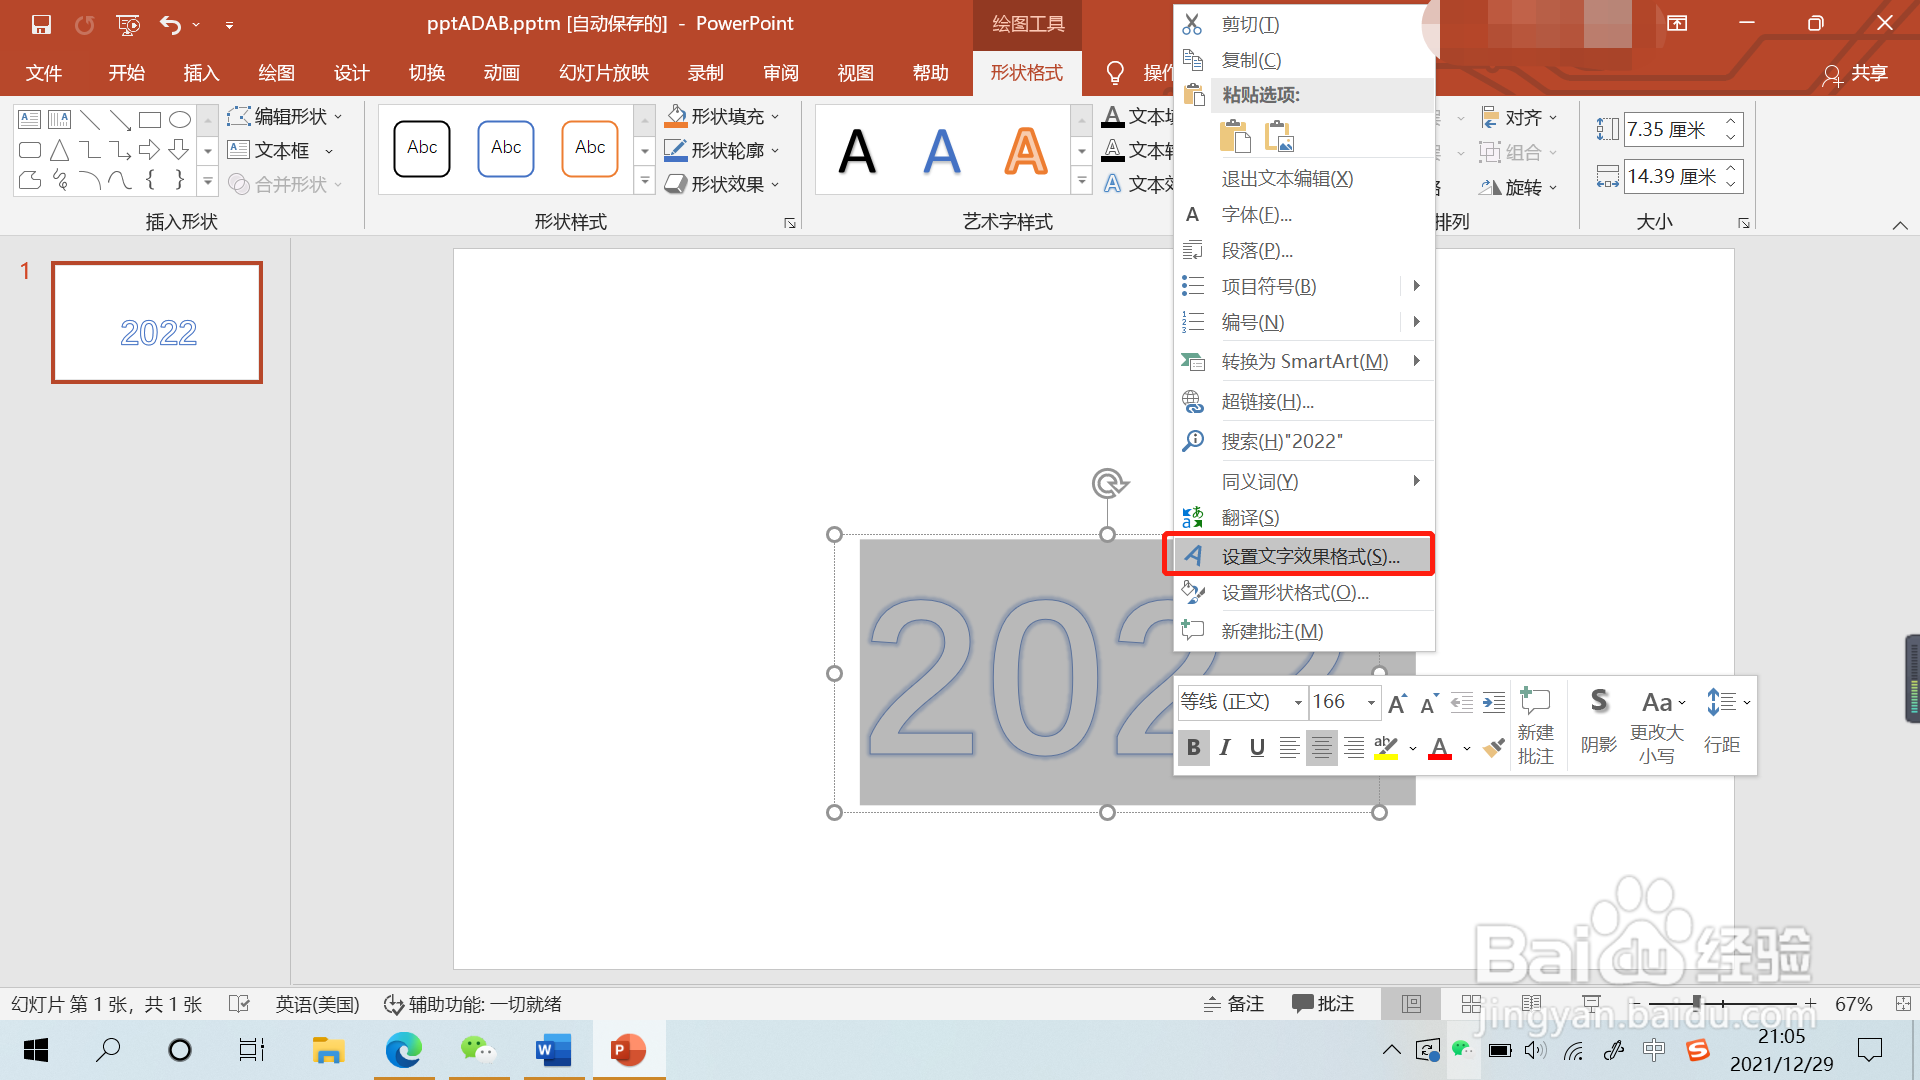Toggle Bold in the mini toolbar
1920x1080 pixels.
pyautogui.click(x=1193, y=747)
